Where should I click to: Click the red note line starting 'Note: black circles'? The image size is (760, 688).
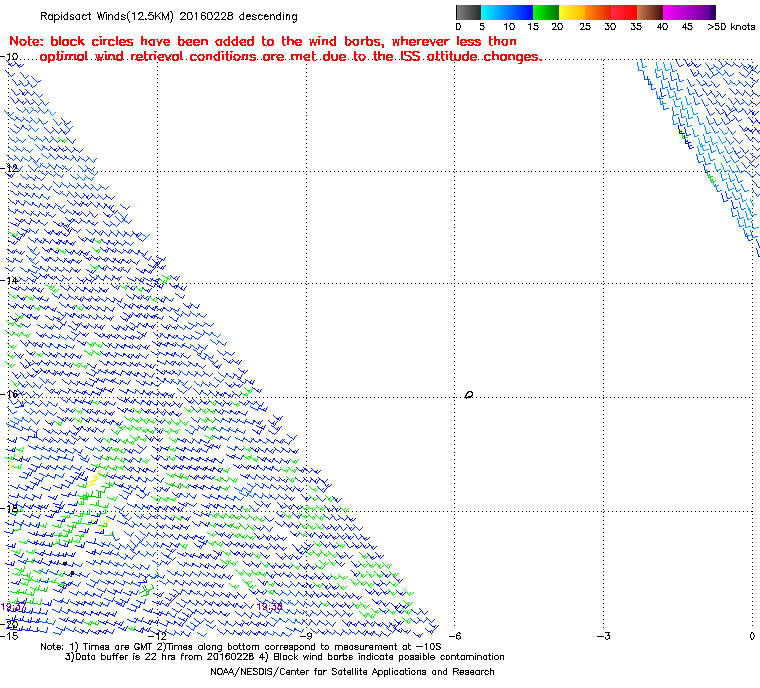click(263, 41)
